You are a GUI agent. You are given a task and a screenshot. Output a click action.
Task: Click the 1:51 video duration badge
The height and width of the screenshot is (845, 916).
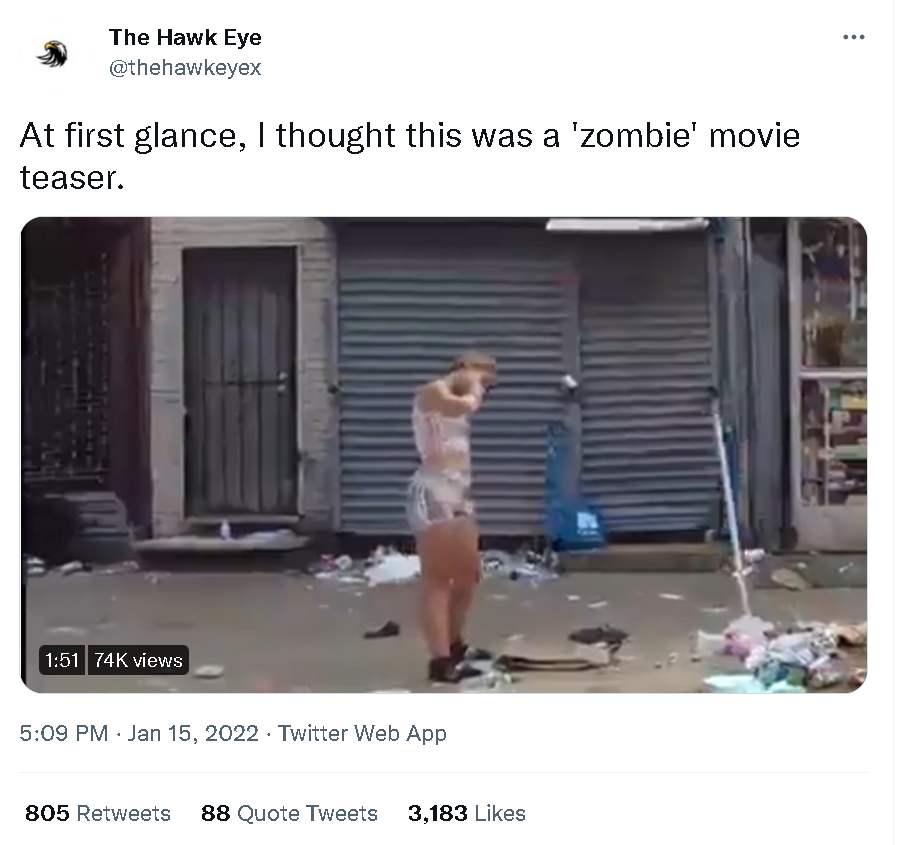point(62,660)
